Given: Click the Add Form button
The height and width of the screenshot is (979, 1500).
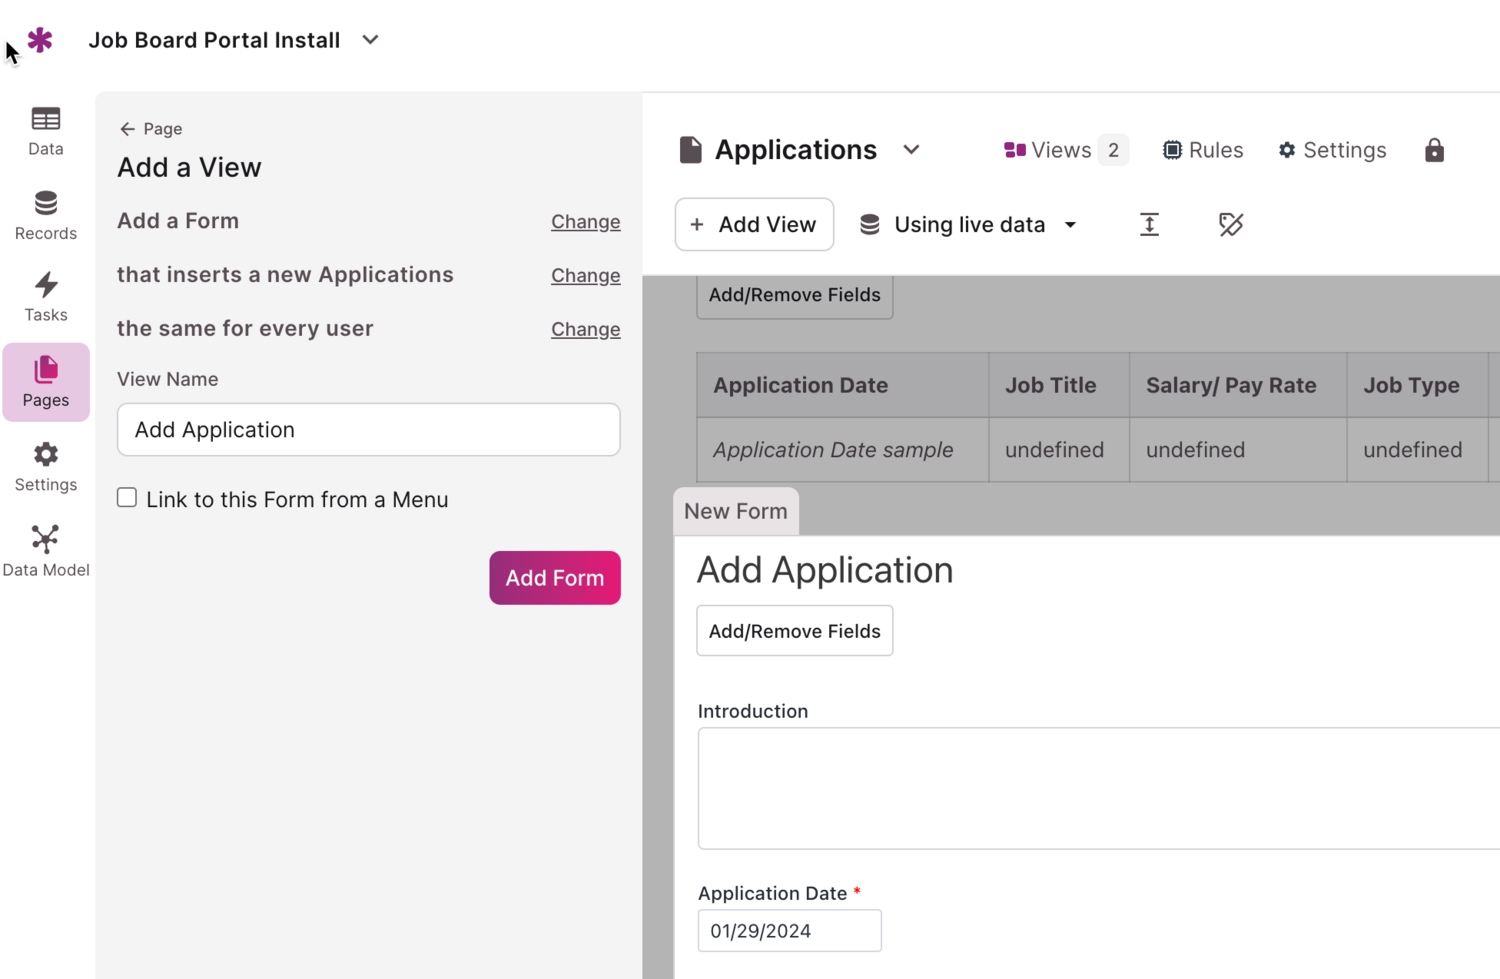Looking at the screenshot, I should (x=554, y=578).
